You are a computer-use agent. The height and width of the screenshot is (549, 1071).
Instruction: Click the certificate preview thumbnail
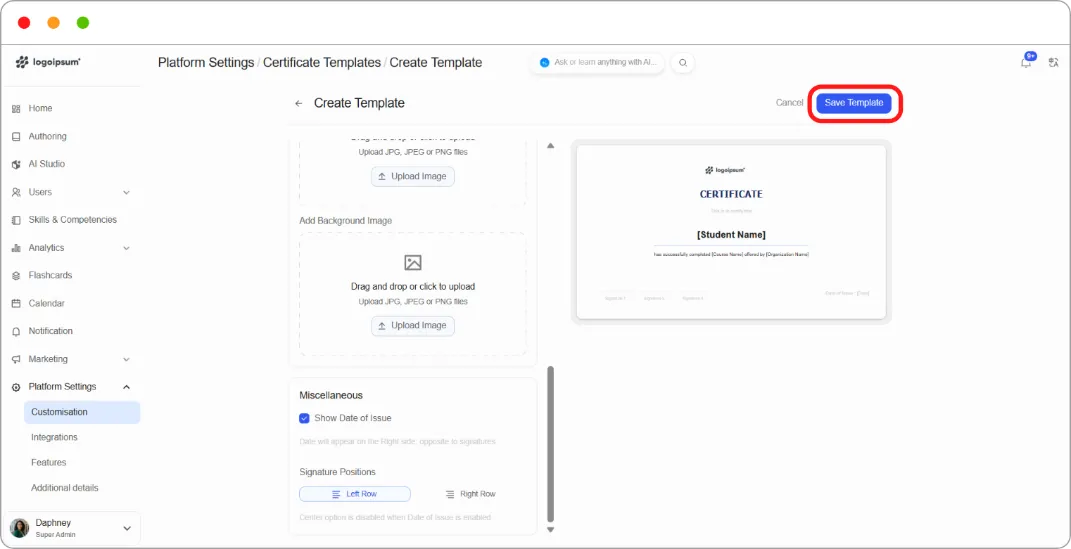tap(731, 232)
